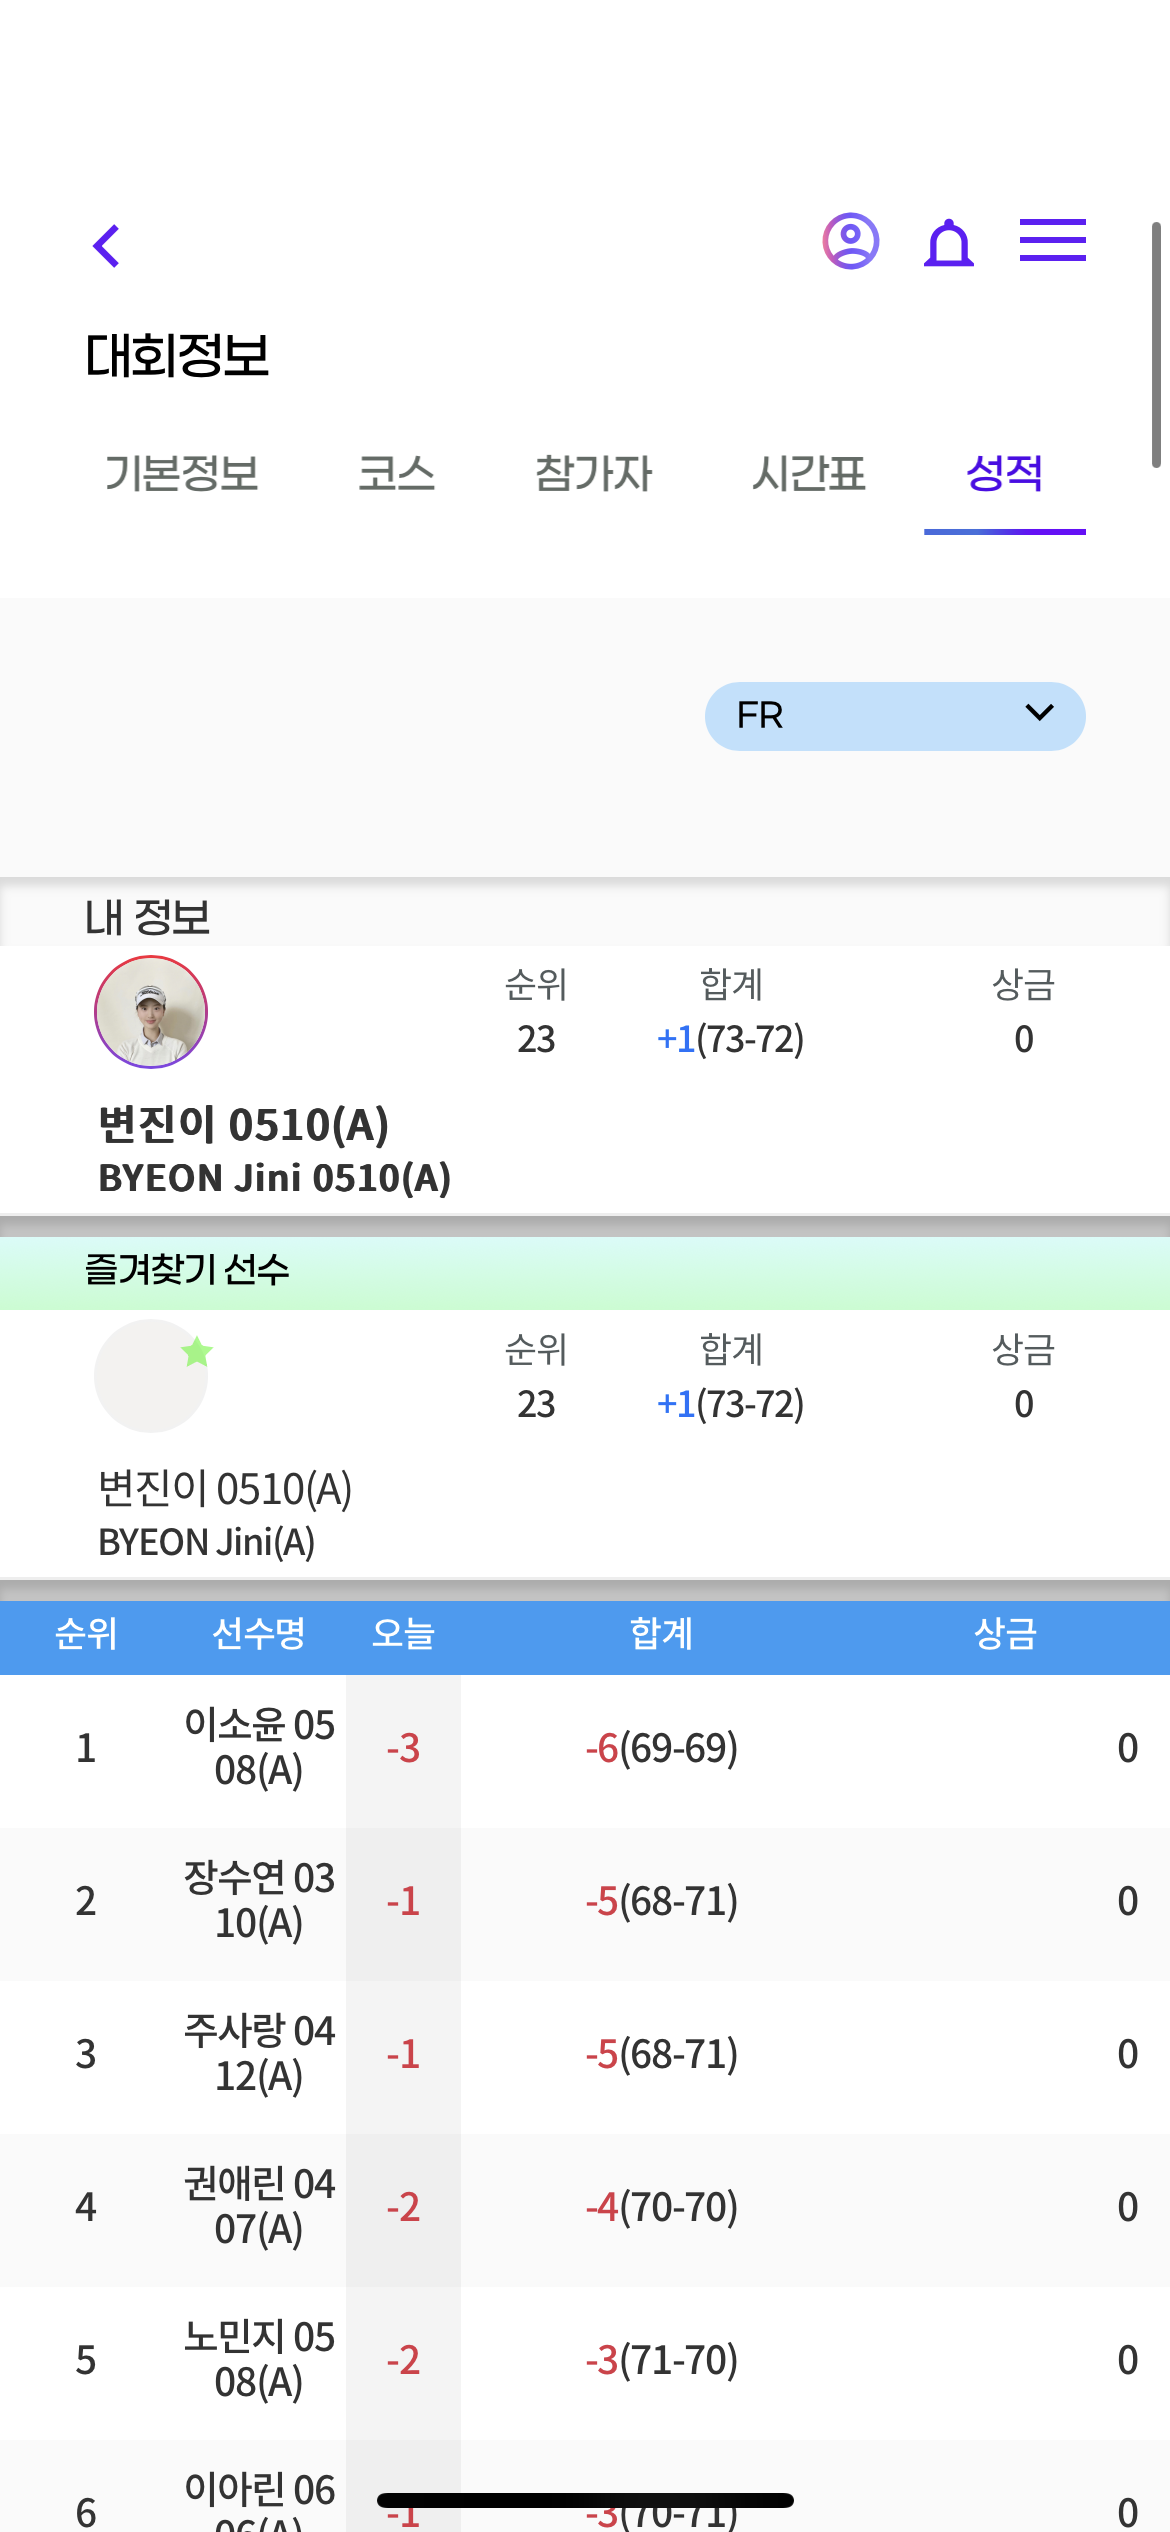1170x2532 pixels.
Task: Click the chevron arrow in FR selector
Action: 1040,713
